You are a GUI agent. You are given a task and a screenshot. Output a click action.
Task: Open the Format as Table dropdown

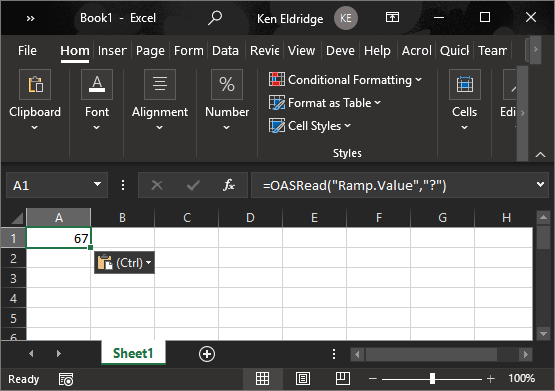(x=325, y=103)
